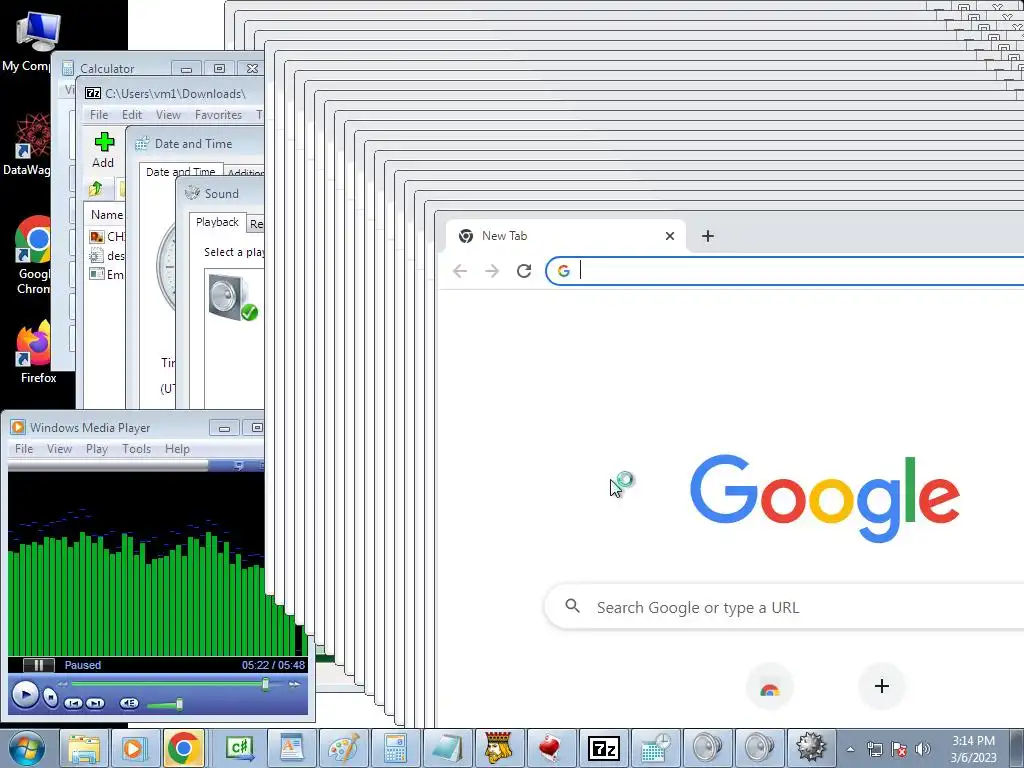This screenshot has width=1024, height=768.
Task: Open WordPad from the taskbar
Action: tap(291, 748)
